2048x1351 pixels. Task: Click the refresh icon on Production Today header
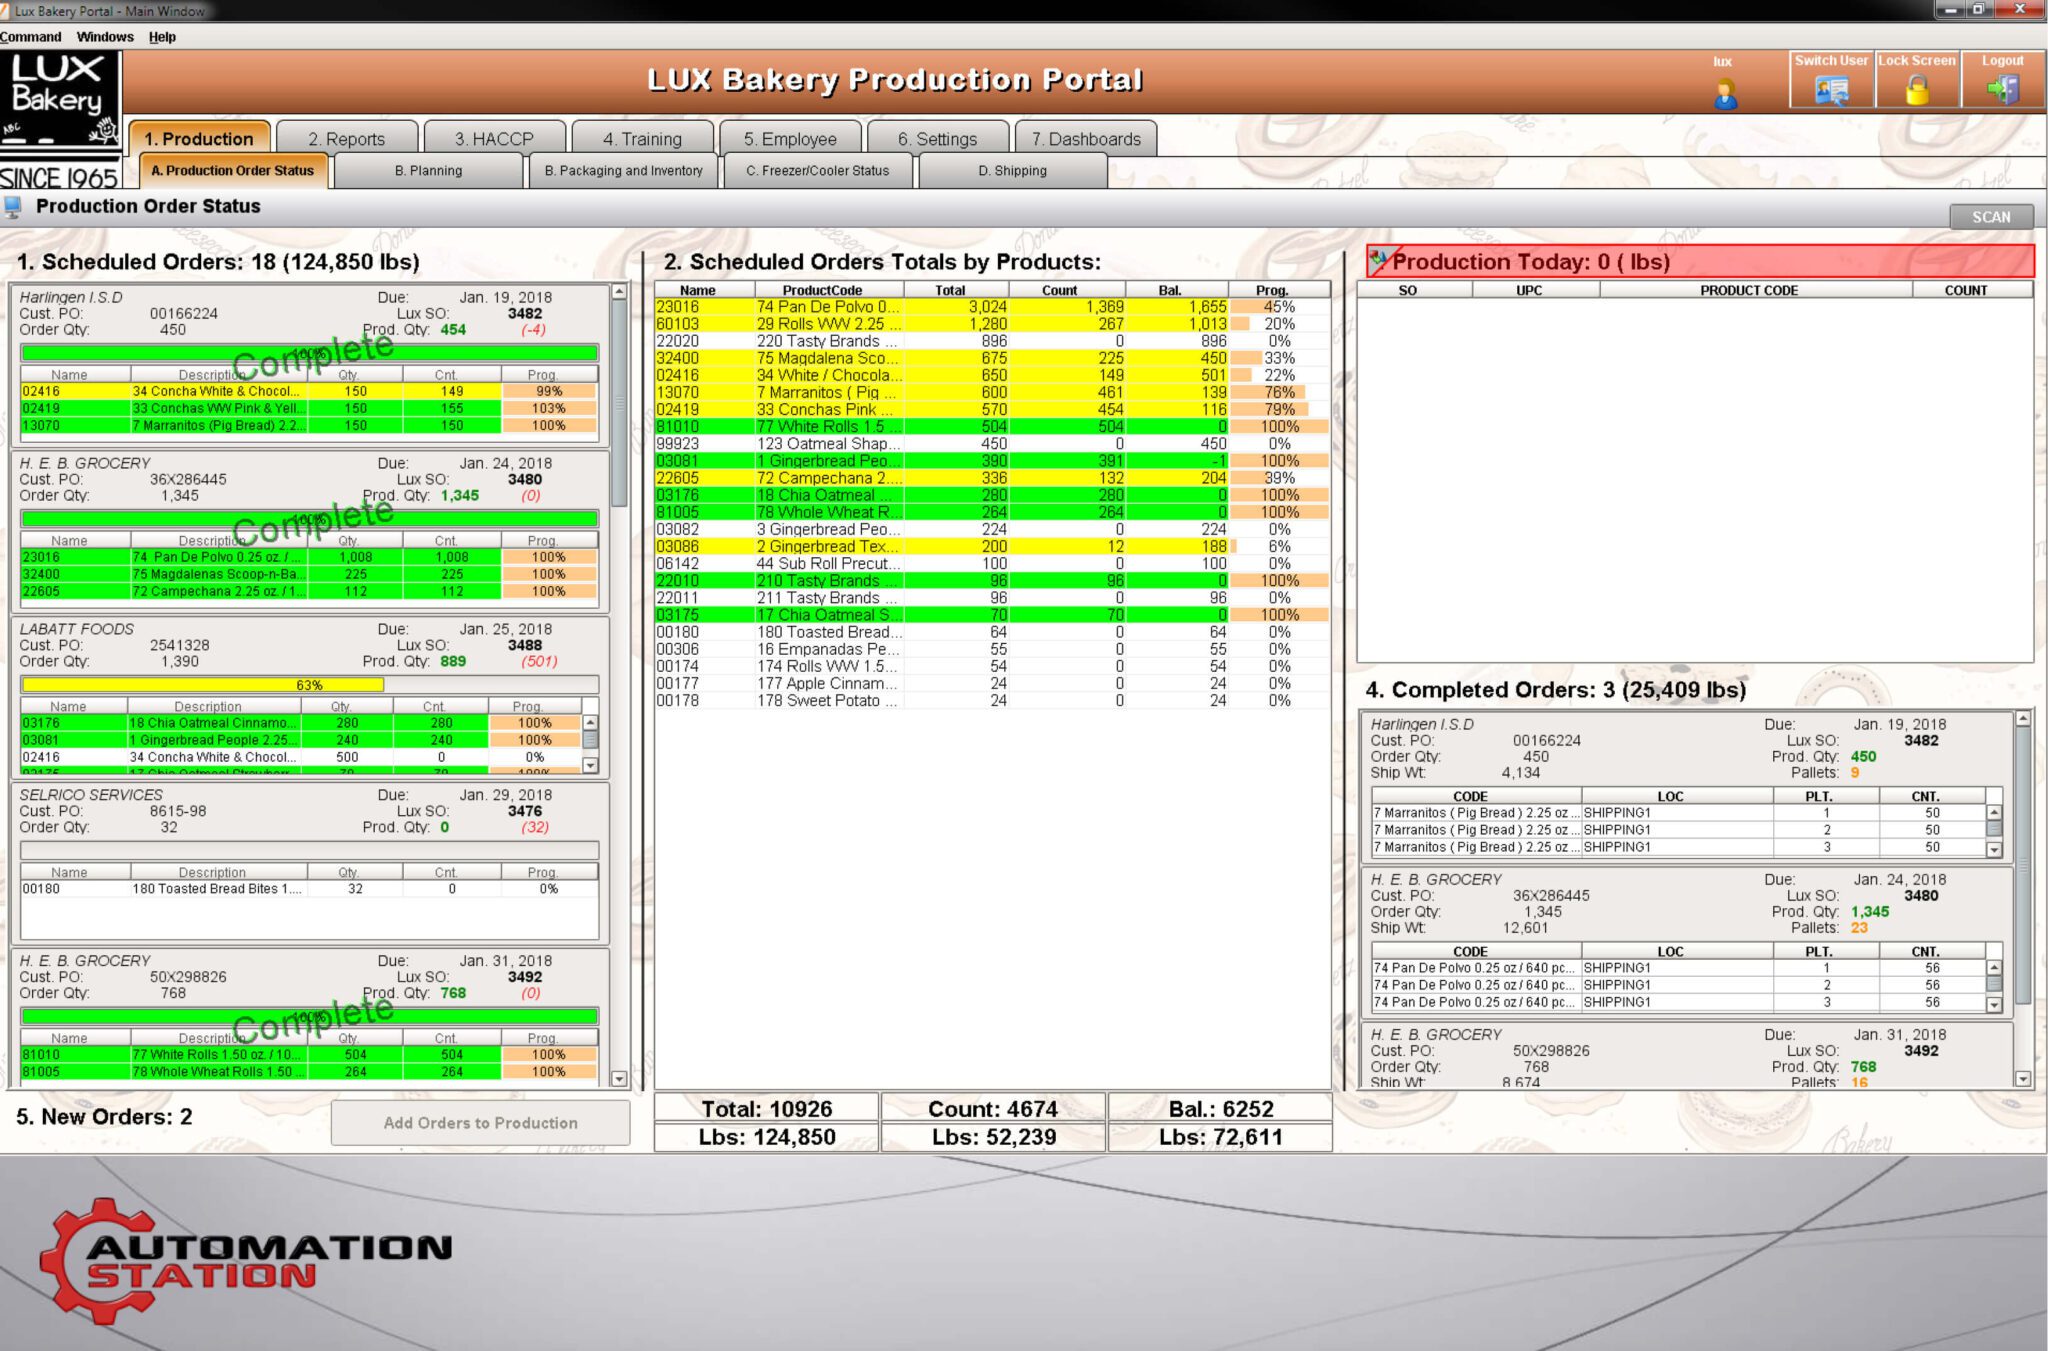tap(1381, 260)
